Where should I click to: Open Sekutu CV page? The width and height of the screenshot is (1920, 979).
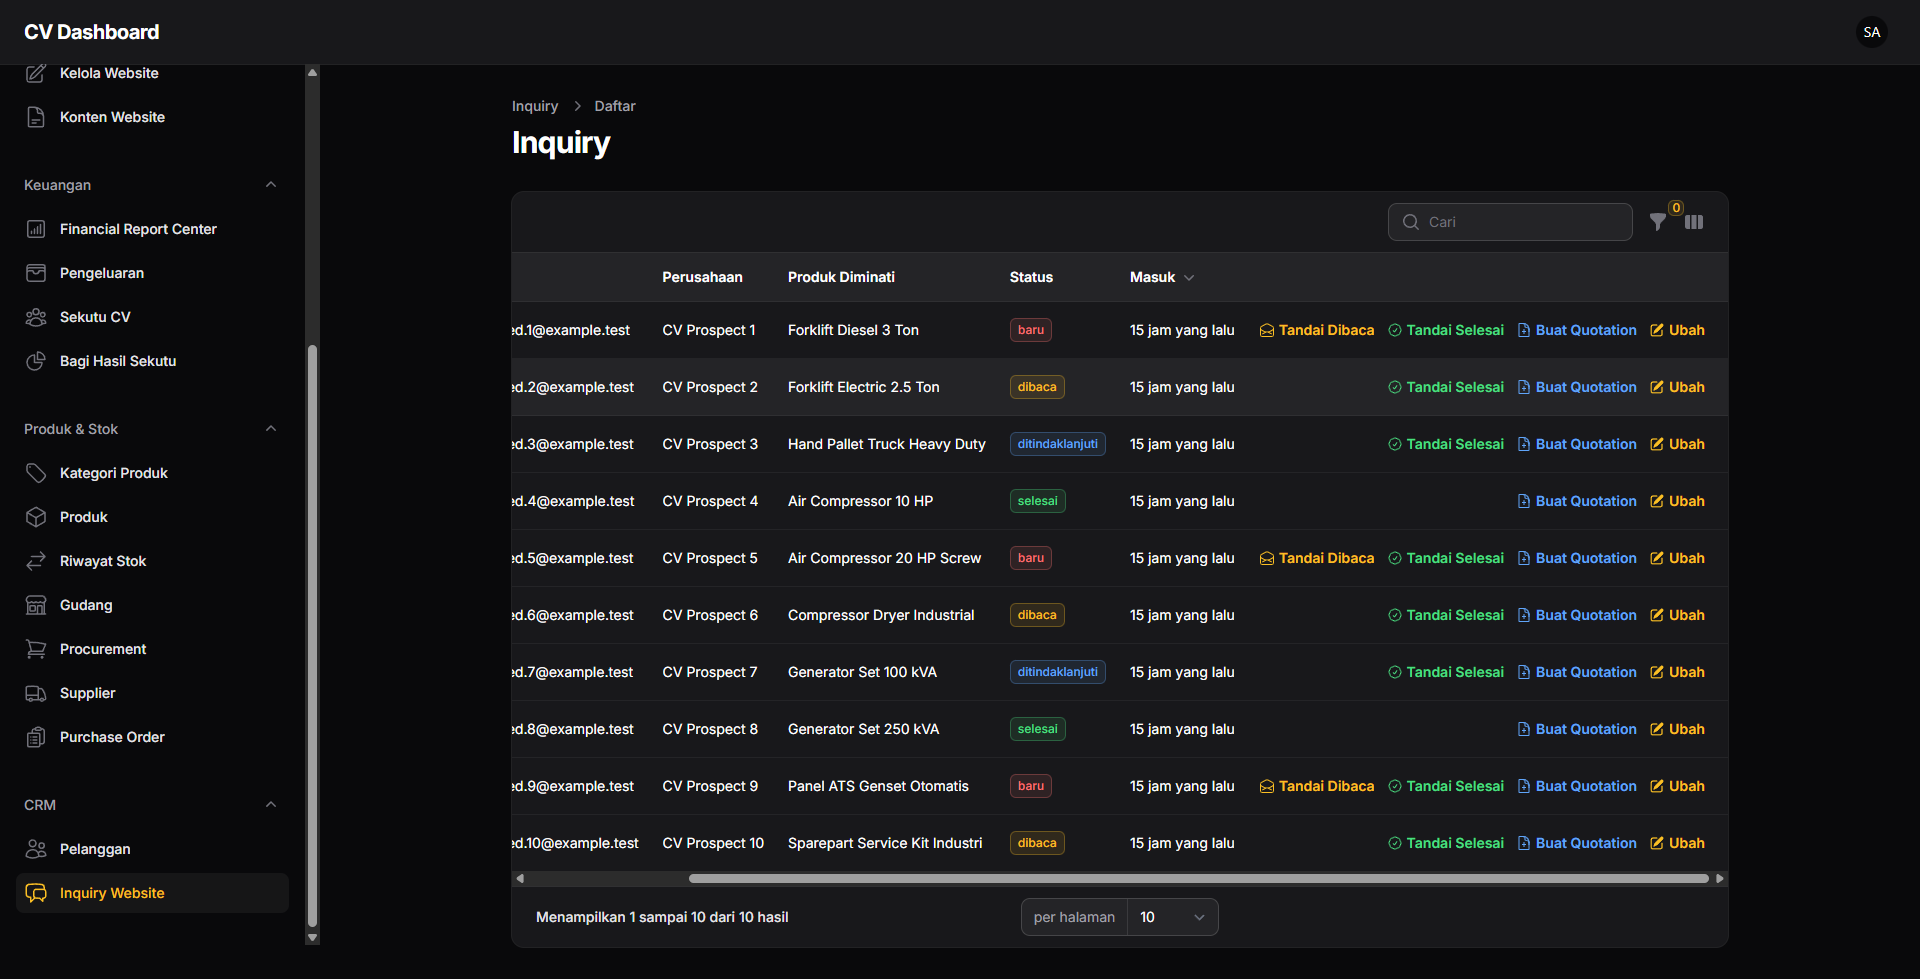95,317
